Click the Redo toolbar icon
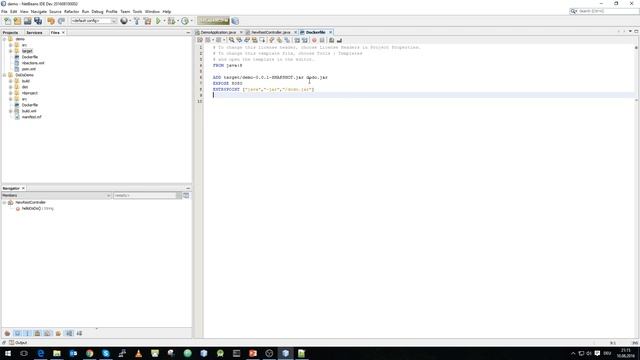This screenshot has width=640, height=360. tap(61, 21)
